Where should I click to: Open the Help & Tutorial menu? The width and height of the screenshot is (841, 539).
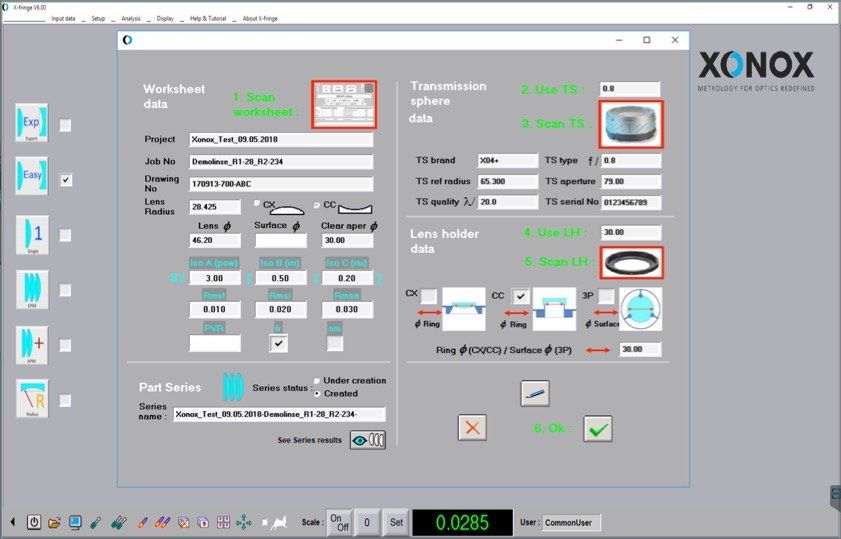point(209,18)
